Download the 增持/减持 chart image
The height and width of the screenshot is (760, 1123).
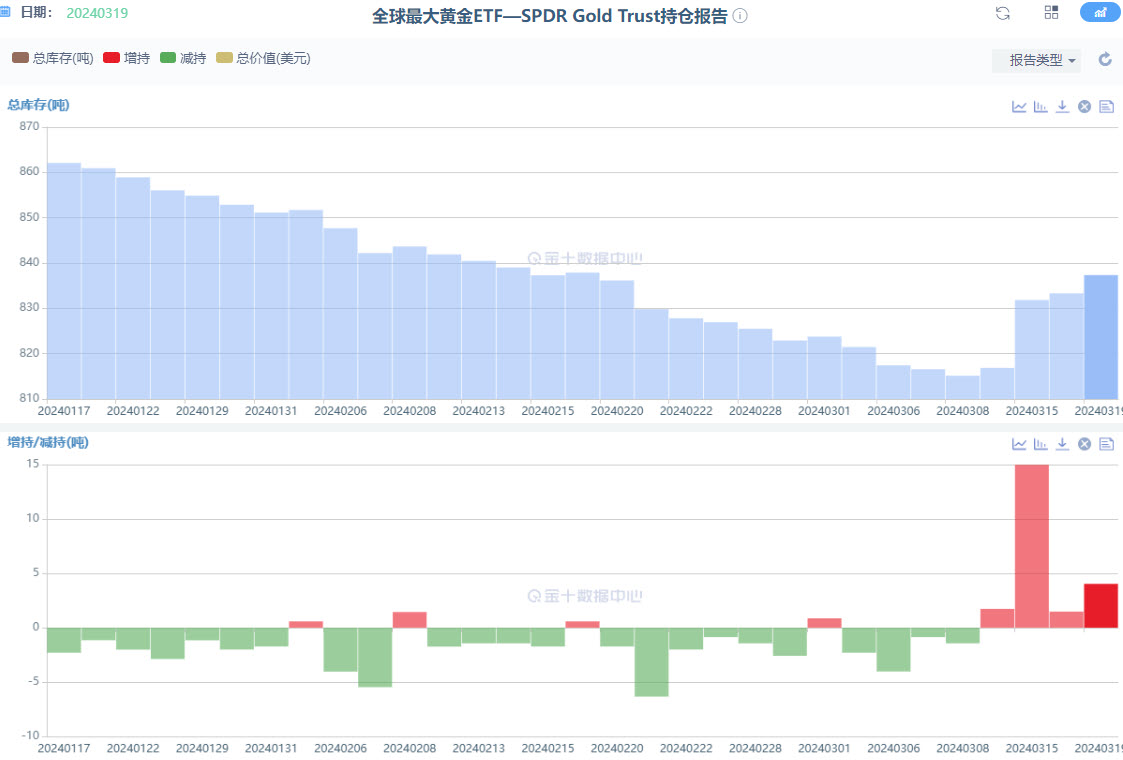(x=1062, y=444)
